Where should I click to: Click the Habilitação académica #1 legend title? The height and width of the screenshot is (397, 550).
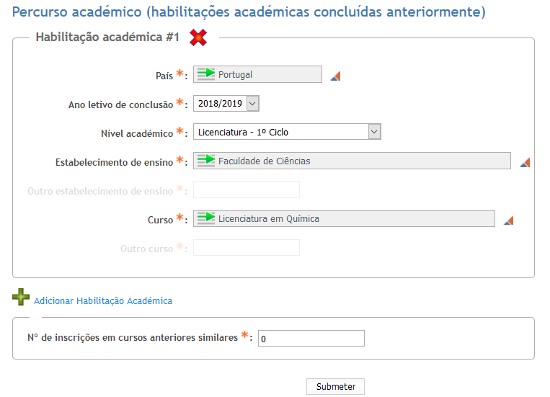(x=108, y=37)
